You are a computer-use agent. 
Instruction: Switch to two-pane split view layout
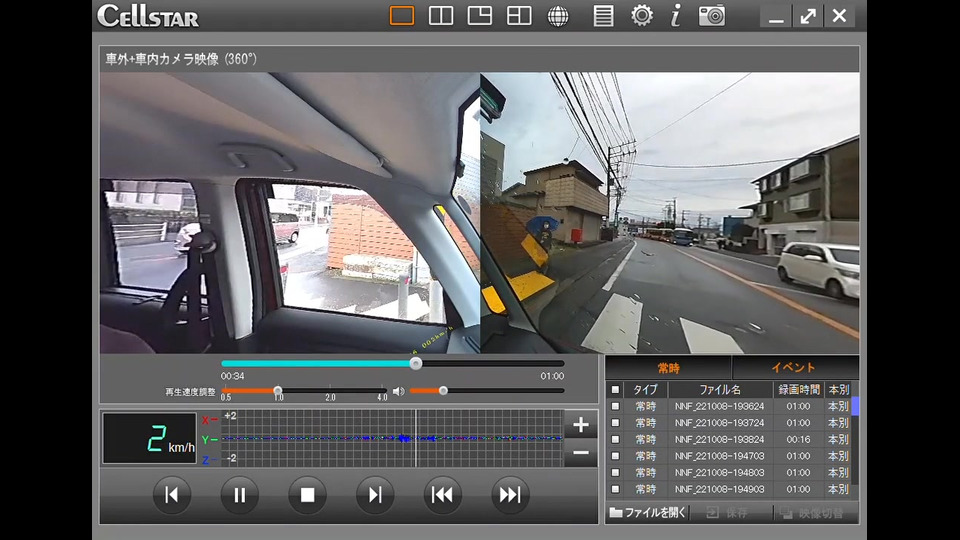point(441,16)
